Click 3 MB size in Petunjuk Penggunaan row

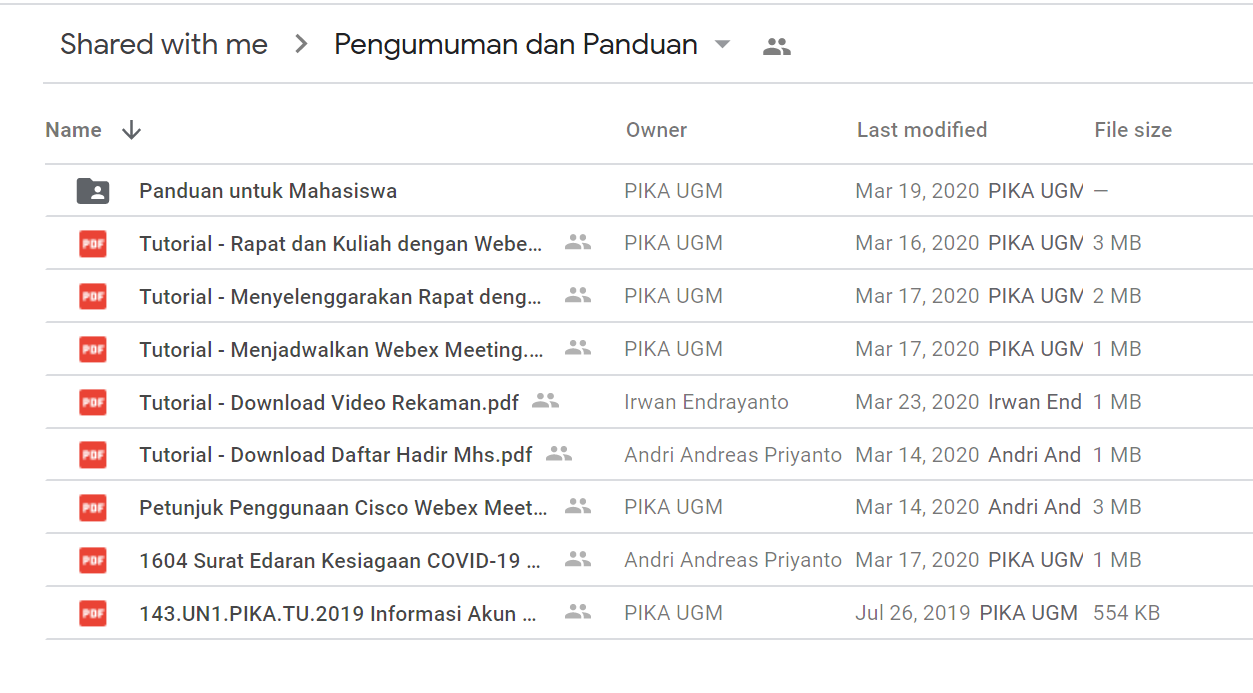coord(1117,507)
